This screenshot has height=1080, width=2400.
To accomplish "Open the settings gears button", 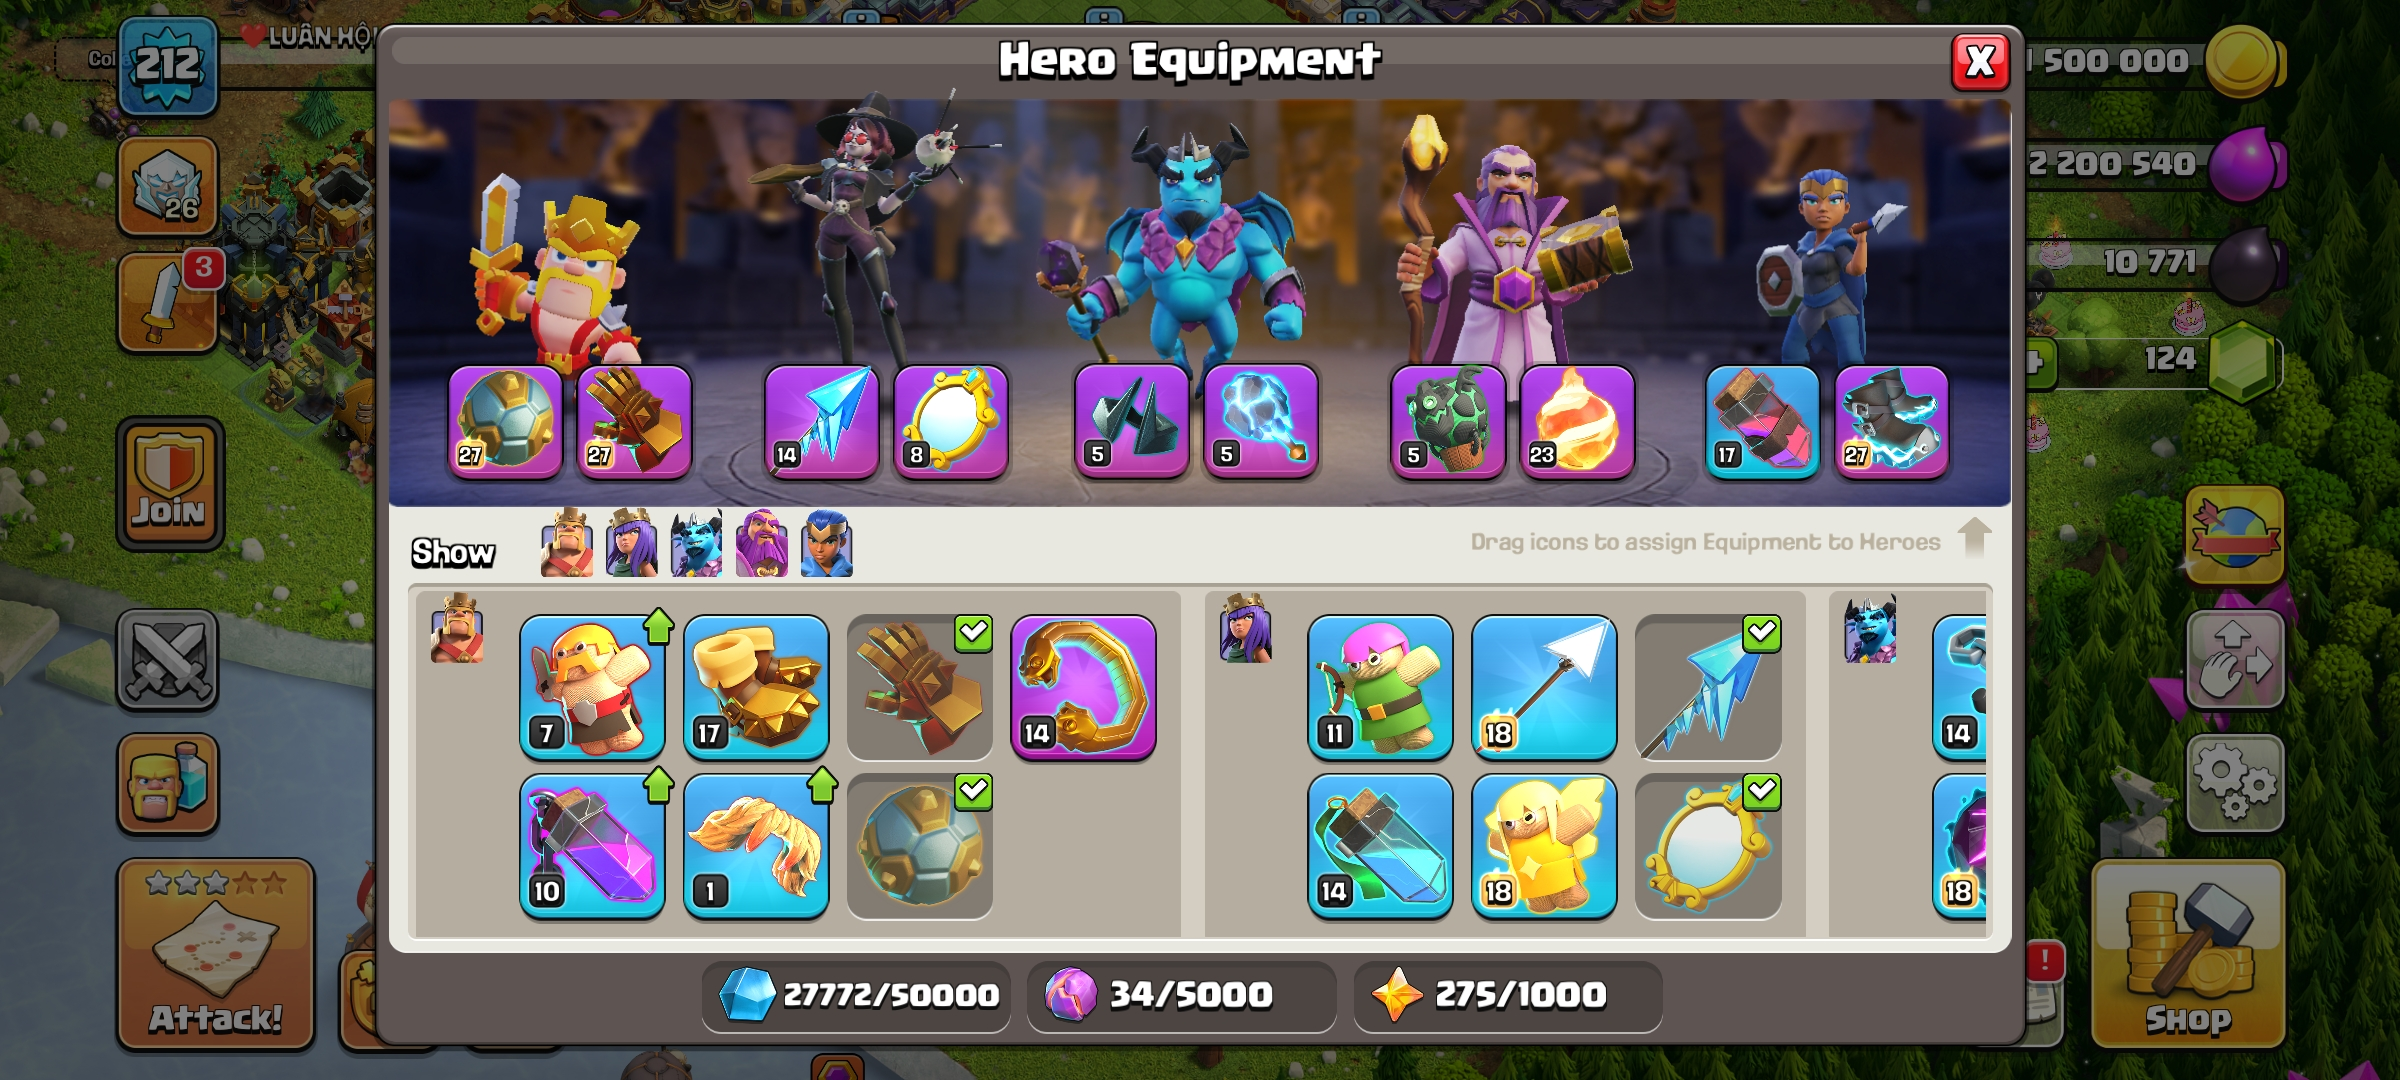I will coord(2235,784).
